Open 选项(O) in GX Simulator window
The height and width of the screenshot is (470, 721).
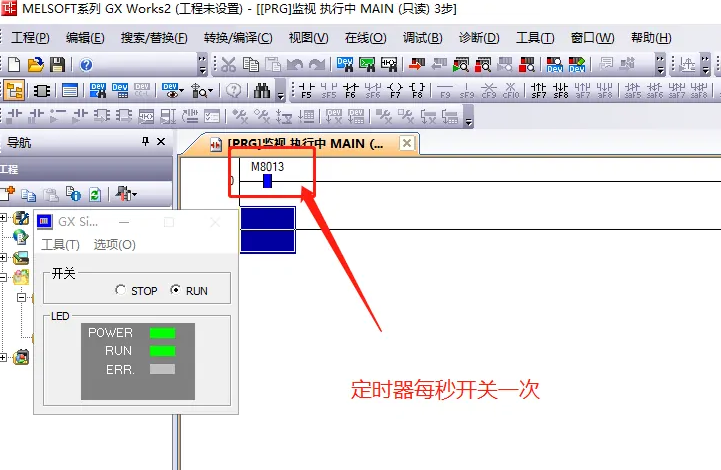tap(114, 244)
